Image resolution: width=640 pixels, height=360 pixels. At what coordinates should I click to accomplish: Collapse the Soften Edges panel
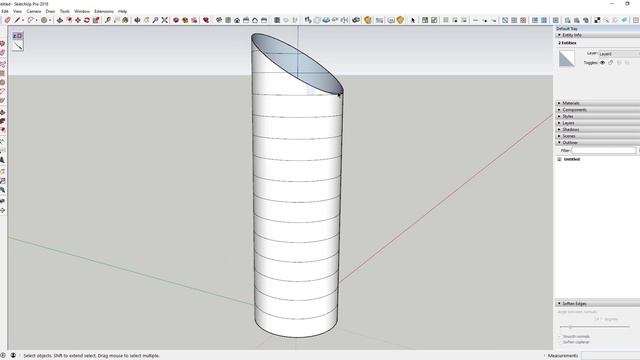pos(559,304)
